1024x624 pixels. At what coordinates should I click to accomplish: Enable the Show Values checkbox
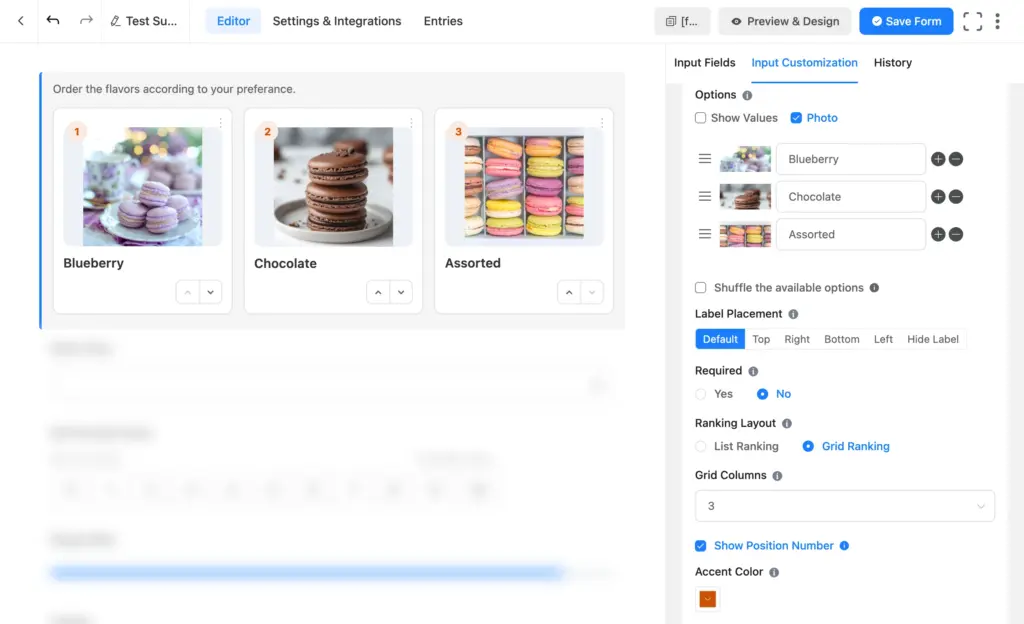[701, 117]
